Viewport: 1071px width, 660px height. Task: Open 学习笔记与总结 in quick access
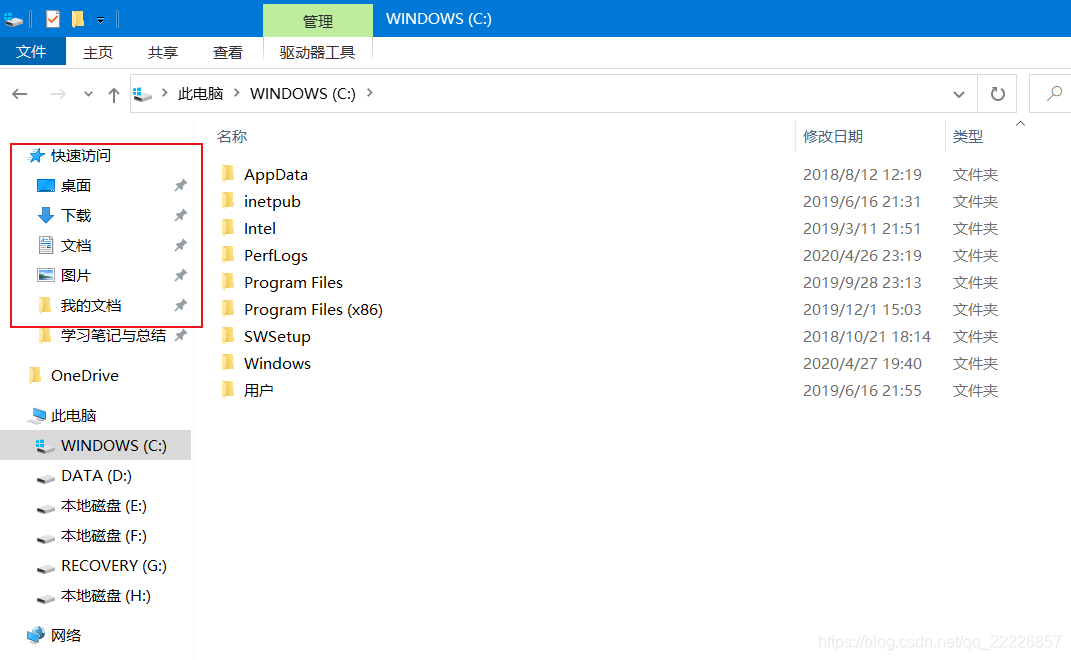113,336
